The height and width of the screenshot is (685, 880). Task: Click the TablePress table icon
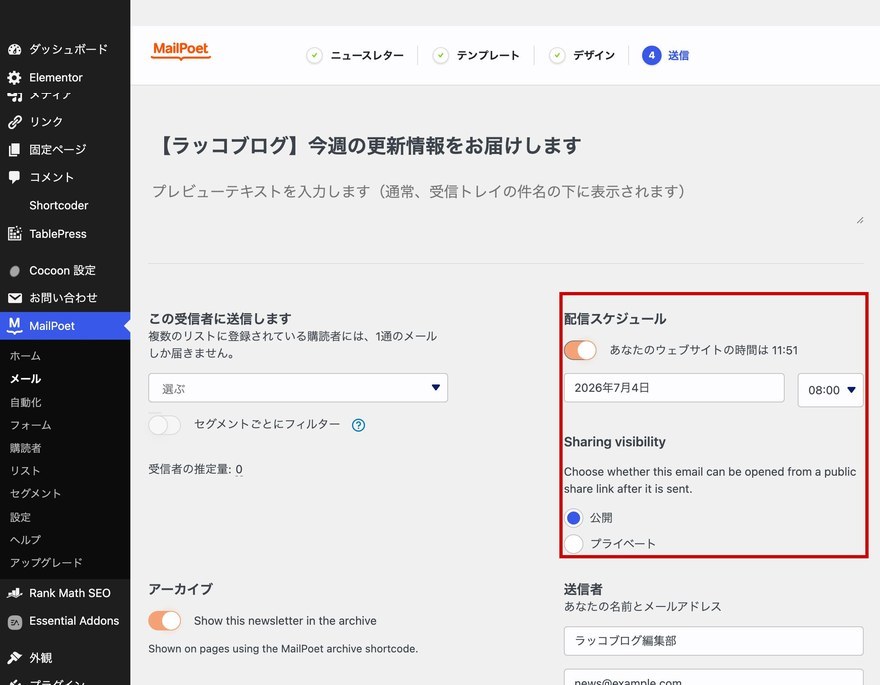point(15,234)
